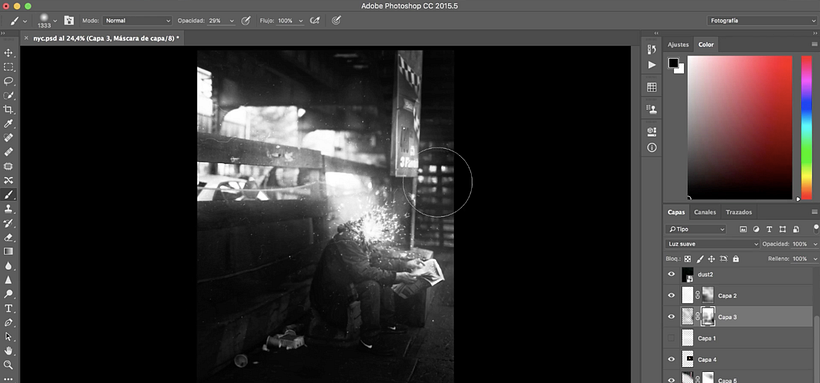
Task: Click the foreground color swatch
Action: tap(673, 63)
